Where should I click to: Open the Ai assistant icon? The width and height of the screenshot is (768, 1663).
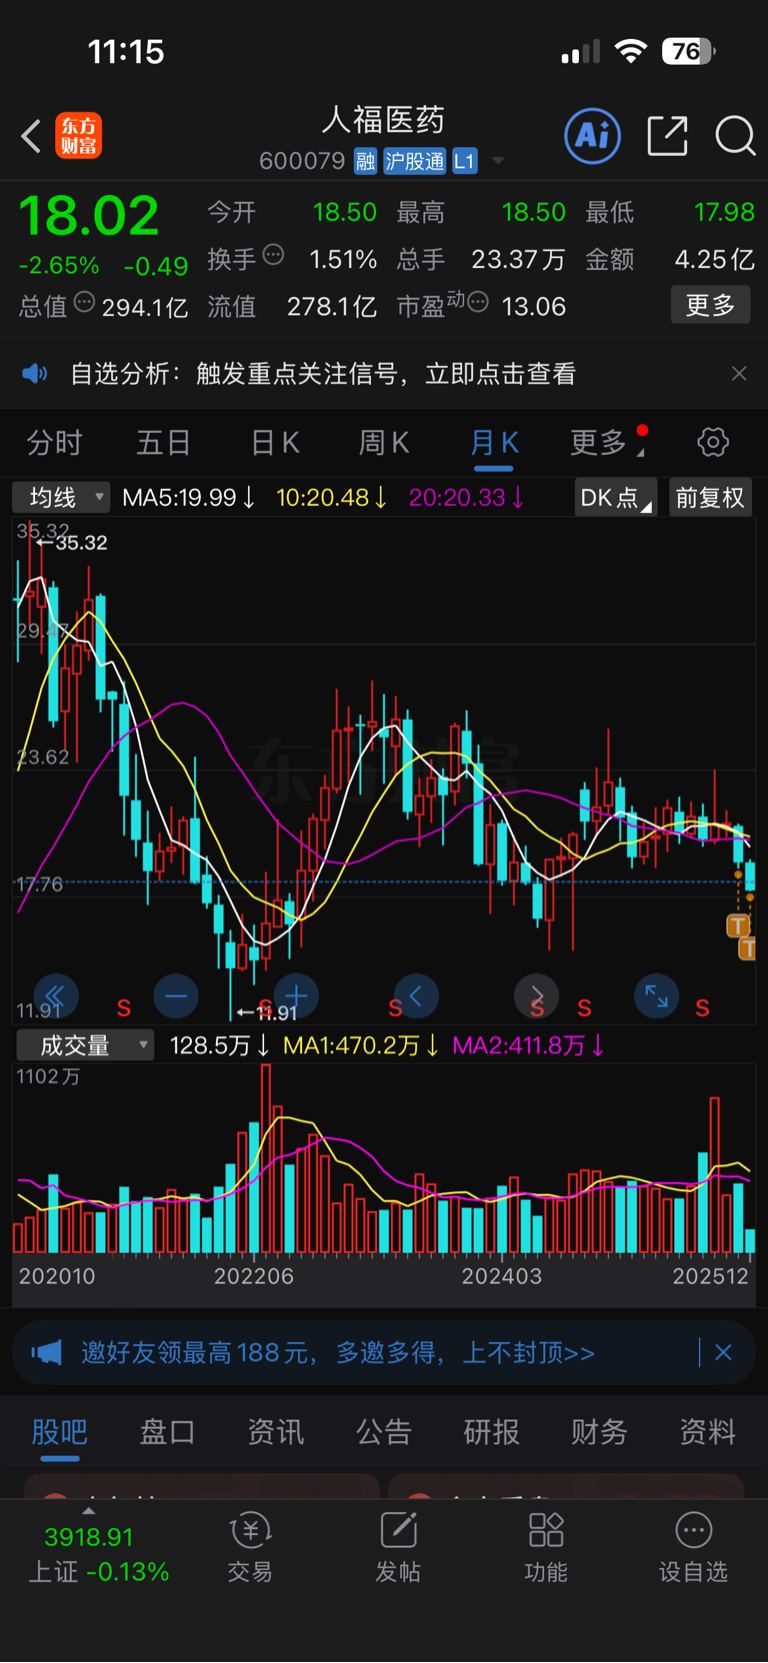pos(592,135)
